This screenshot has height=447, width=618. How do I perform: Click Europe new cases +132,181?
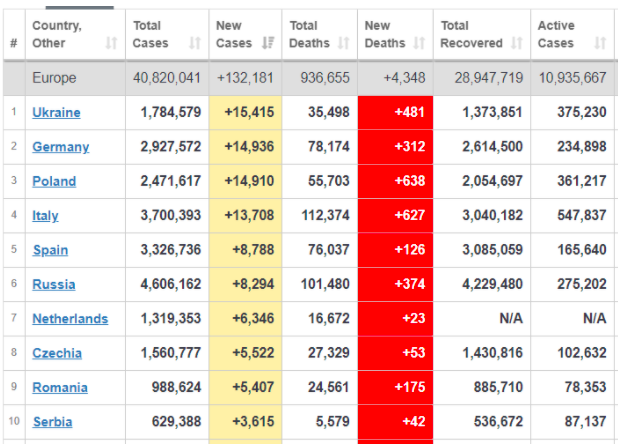[x=245, y=78]
